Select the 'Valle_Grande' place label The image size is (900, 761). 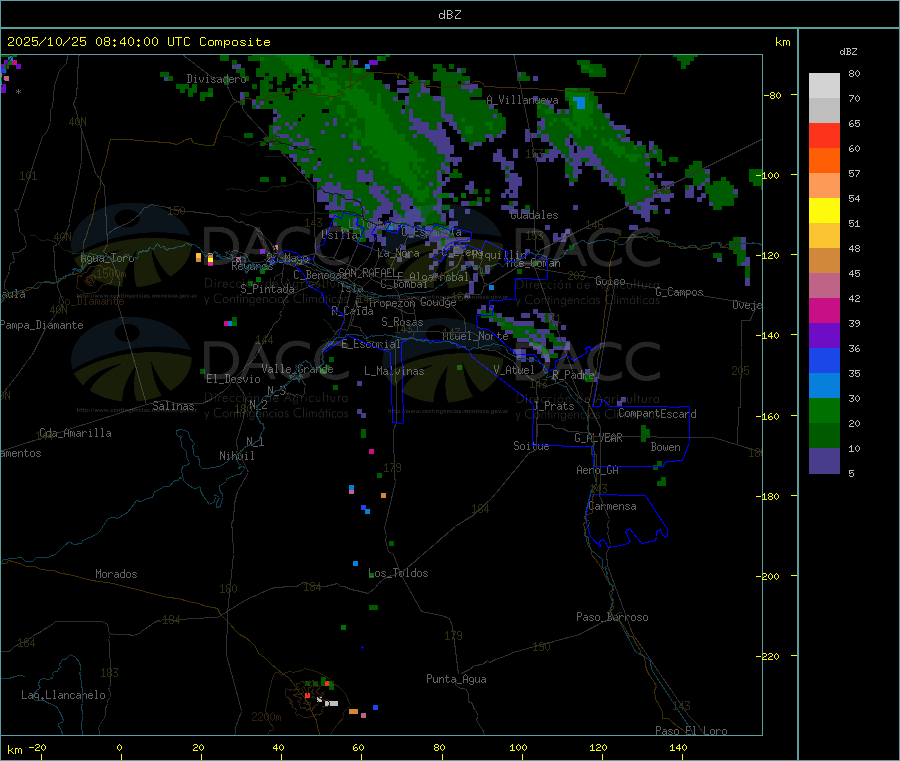click(297, 369)
